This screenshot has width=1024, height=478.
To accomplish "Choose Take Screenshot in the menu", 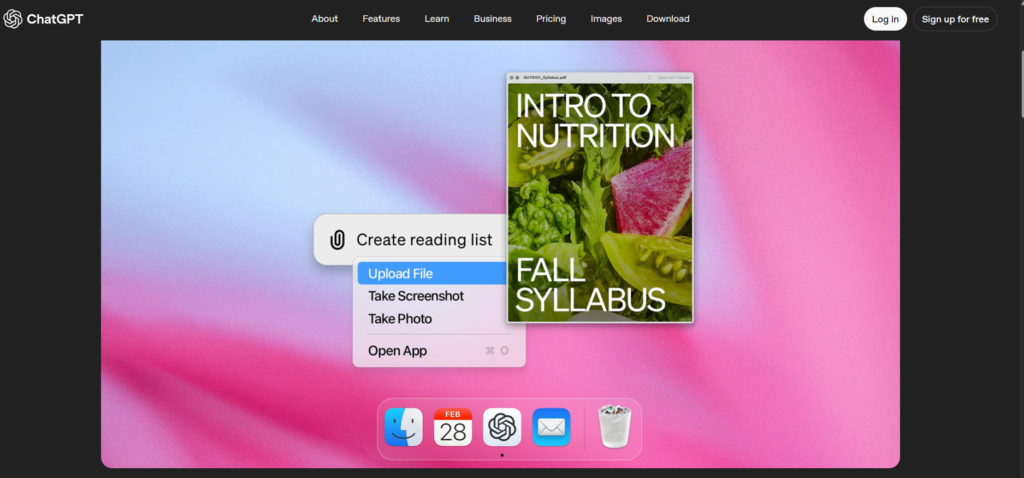I will [x=416, y=296].
